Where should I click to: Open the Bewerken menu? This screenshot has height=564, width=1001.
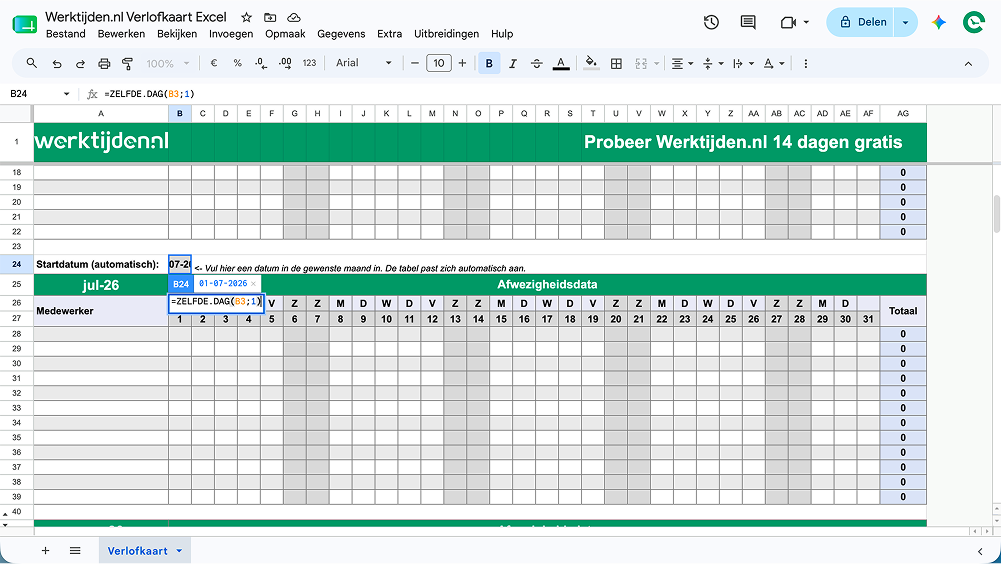tap(121, 34)
